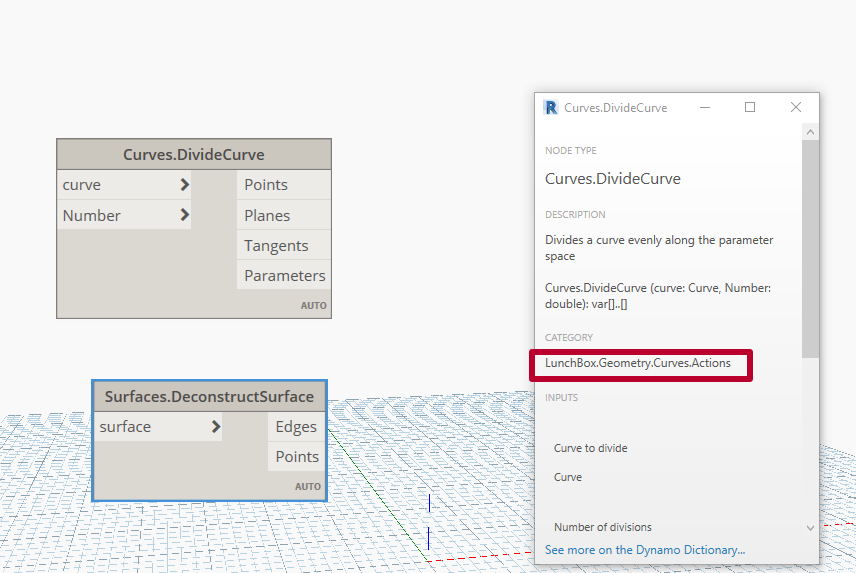This screenshot has height=573, width=856.
Task: Maximize the Curves.DivideCurve help window
Action: [750, 108]
